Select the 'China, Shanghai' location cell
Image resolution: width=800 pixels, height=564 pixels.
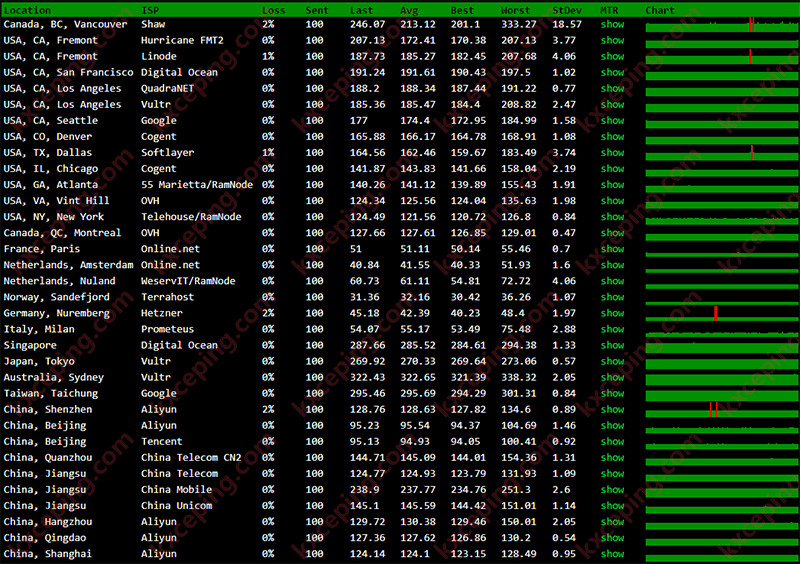47,554
